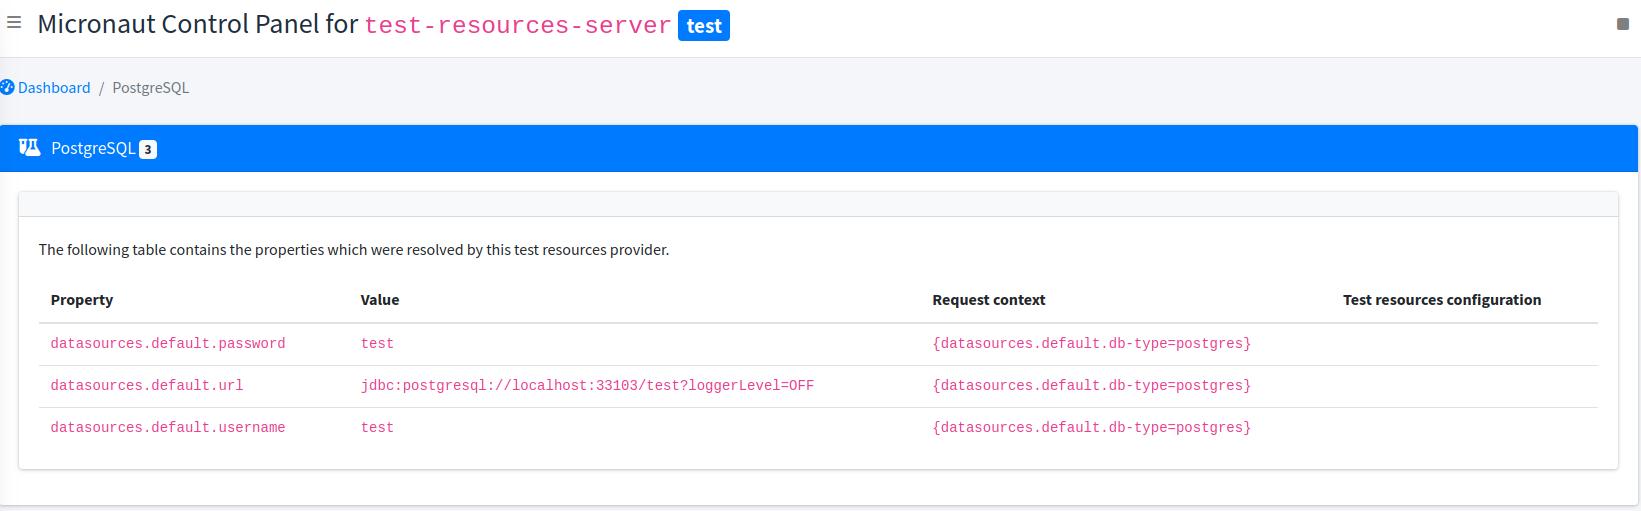The height and width of the screenshot is (511, 1641).
Task: Click the Value column header
Action: [x=380, y=300]
